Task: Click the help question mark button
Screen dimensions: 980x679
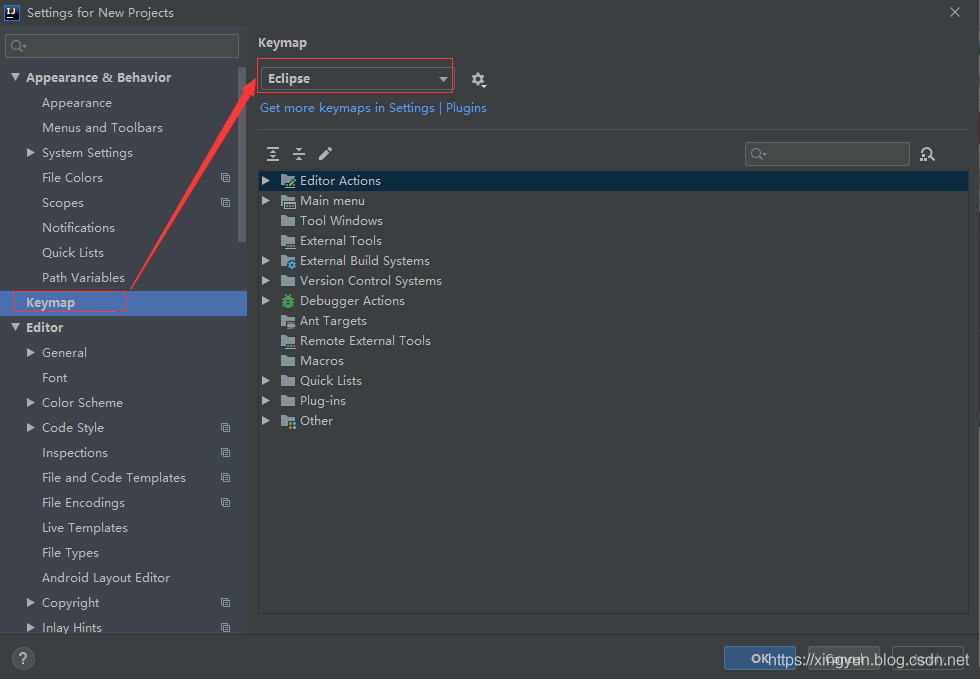Action: click(23, 658)
